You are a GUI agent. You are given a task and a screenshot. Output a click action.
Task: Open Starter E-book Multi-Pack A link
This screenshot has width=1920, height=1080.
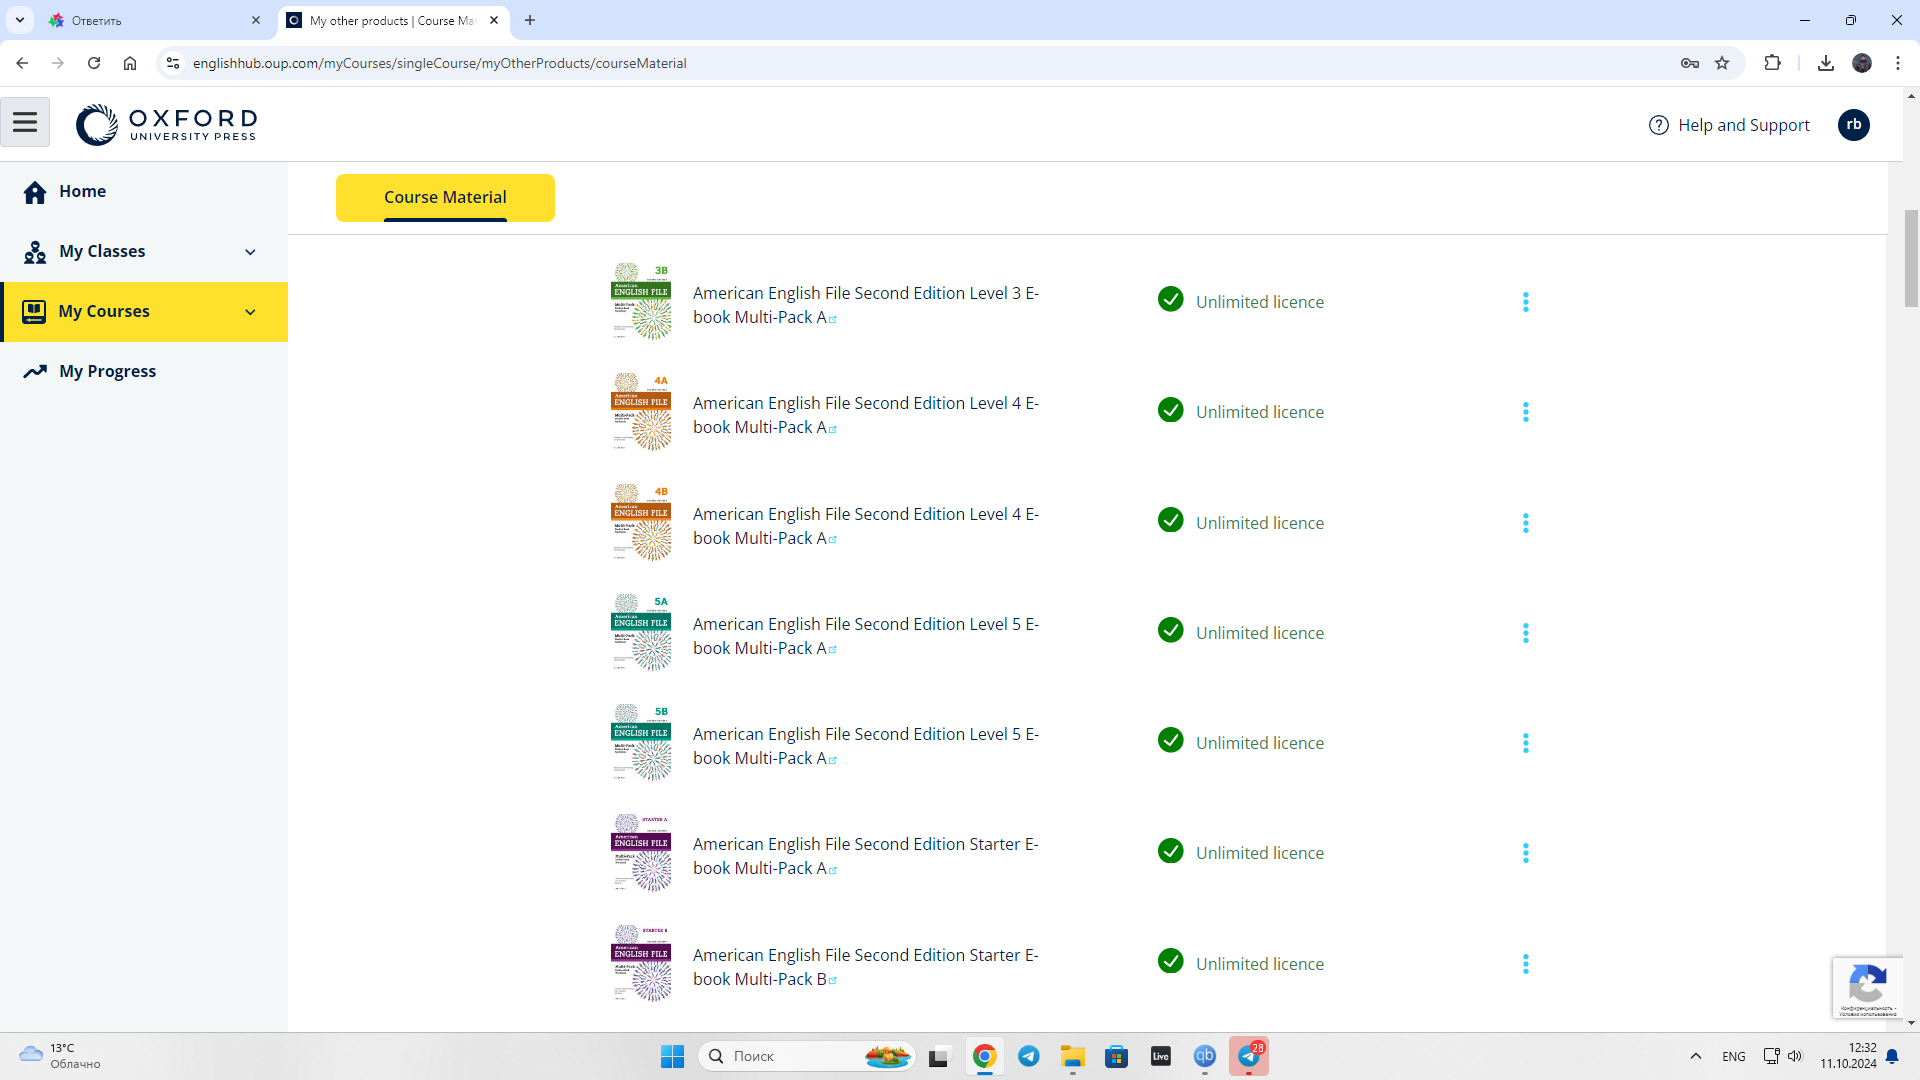pos(866,856)
